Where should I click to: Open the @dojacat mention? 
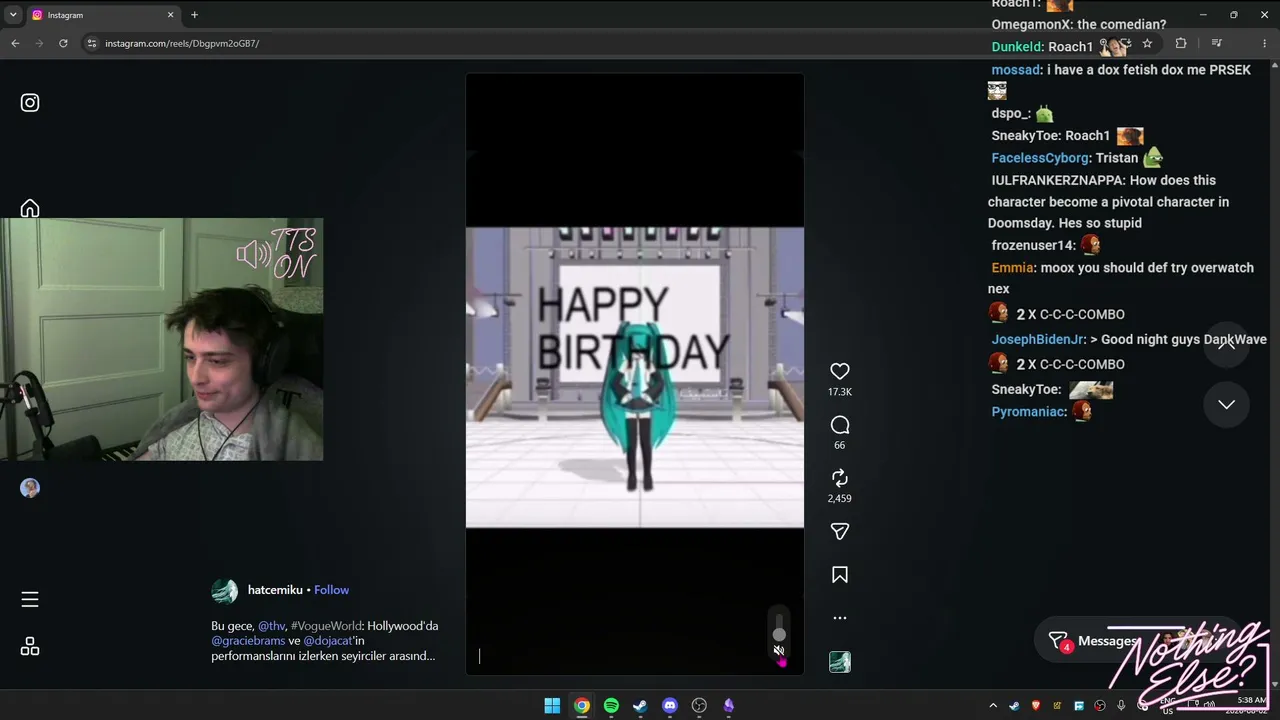[329, 641]
